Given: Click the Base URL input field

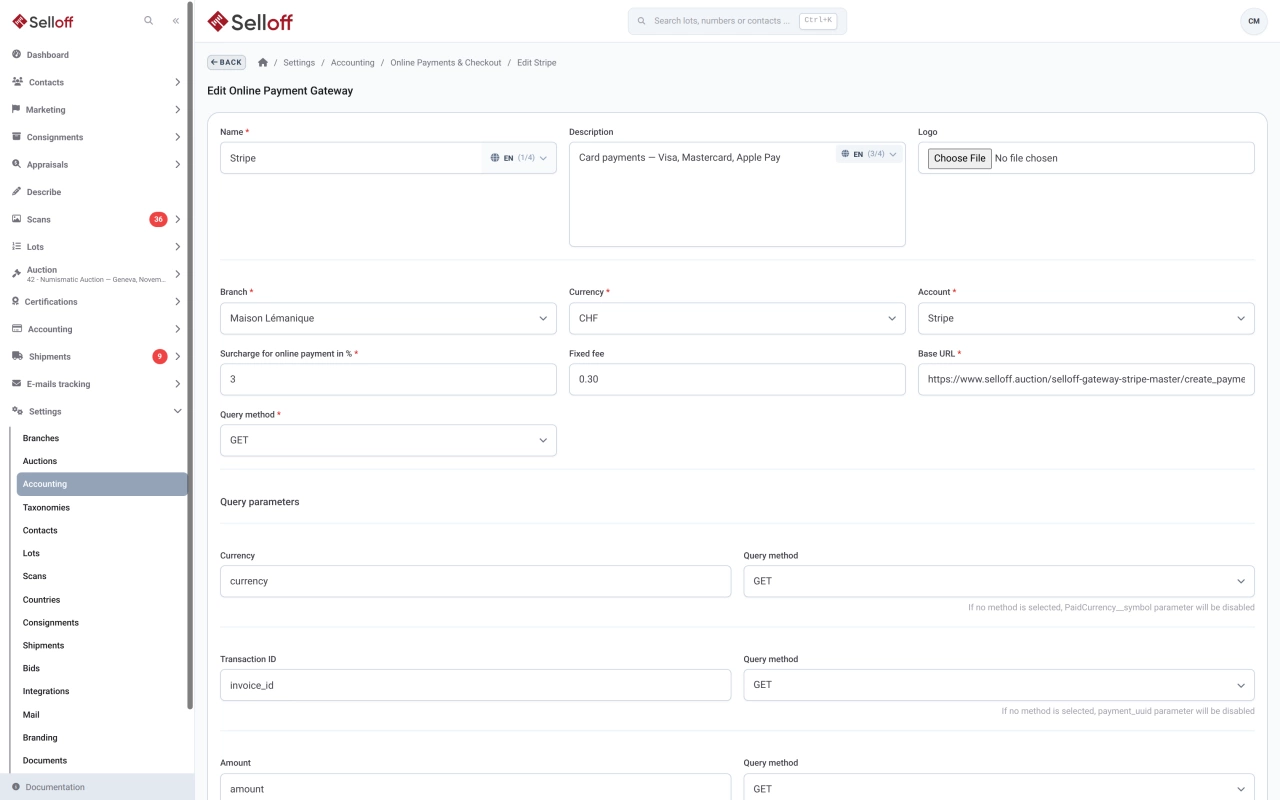Looking at the screenshot, I should coord(1086,379).
